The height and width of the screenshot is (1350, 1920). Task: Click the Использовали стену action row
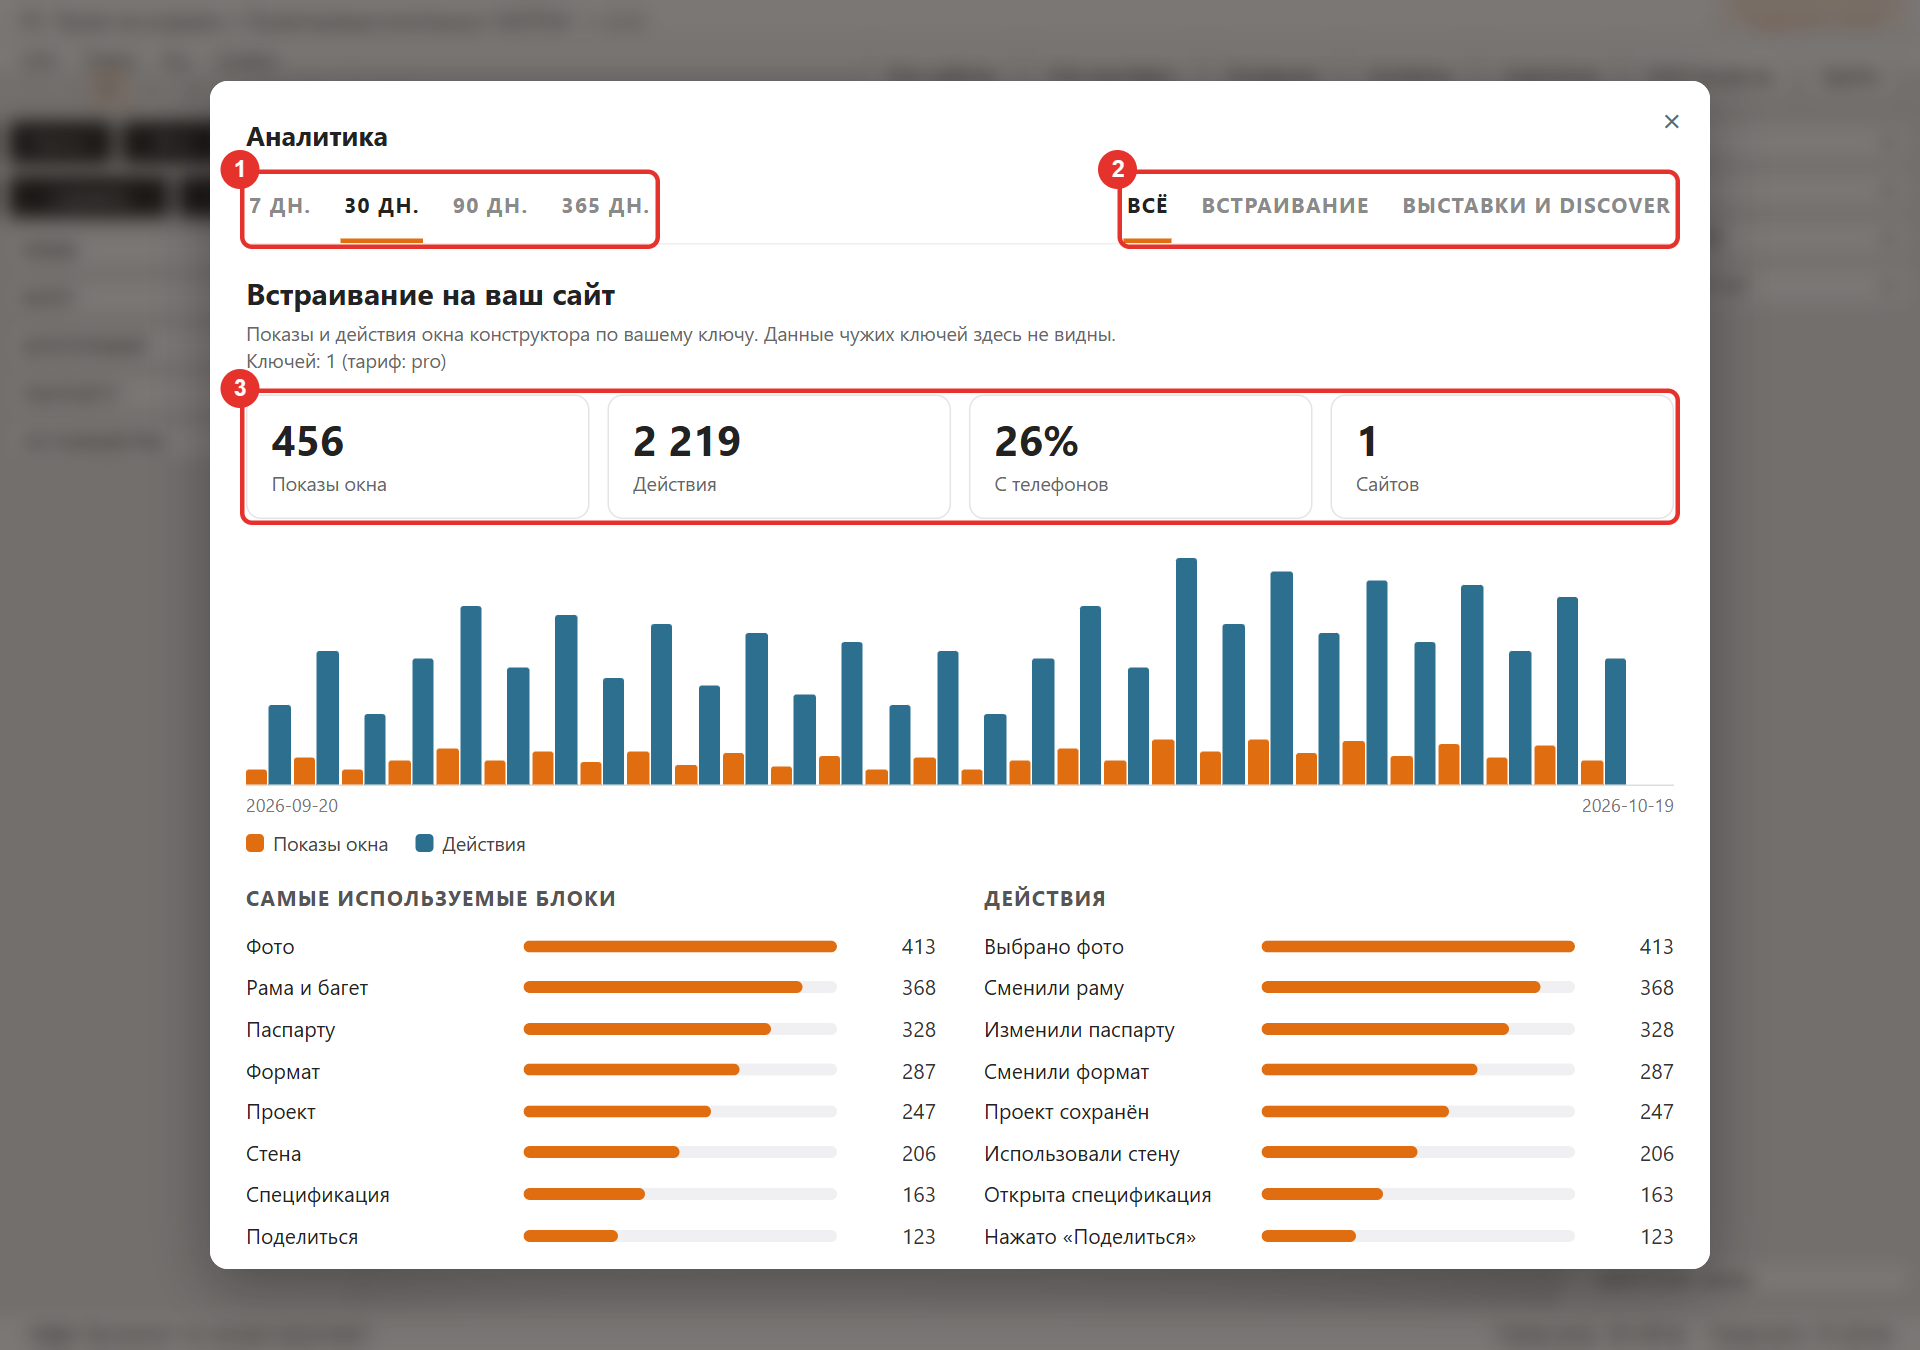[x=1329, y=1153]
